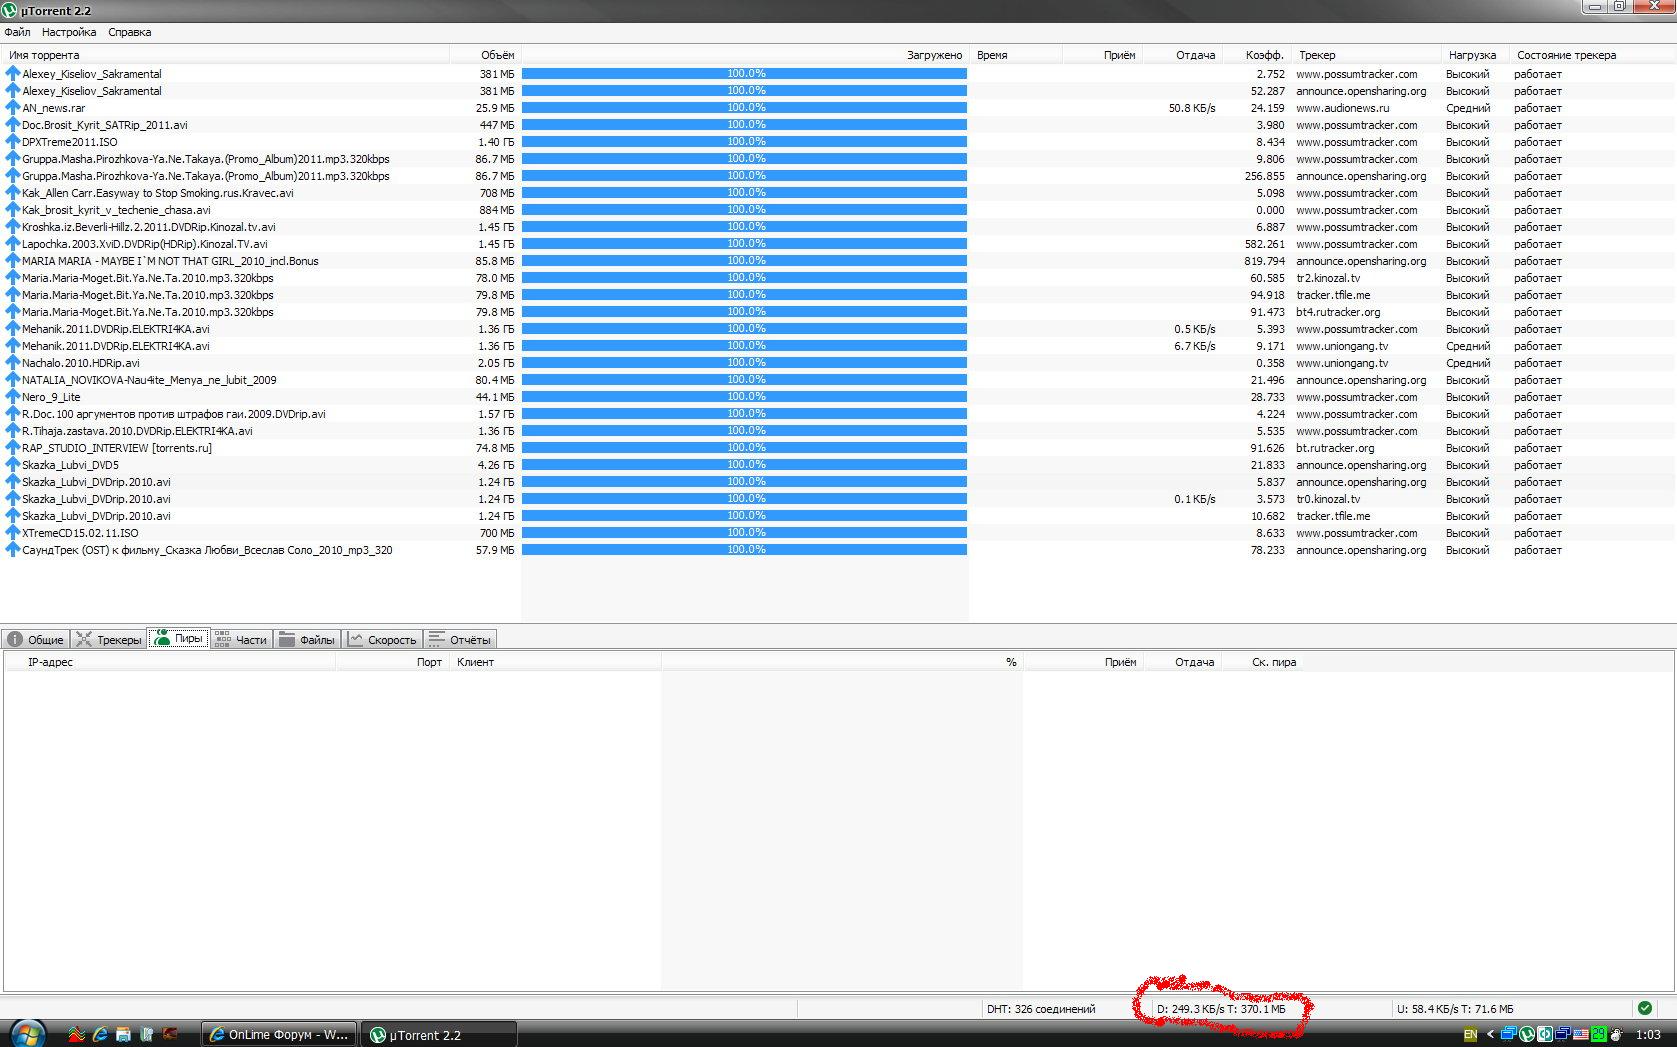The height and width of the screenshot is (1047, 1677).
Task: Open the Файл menu
Action: 17,32
